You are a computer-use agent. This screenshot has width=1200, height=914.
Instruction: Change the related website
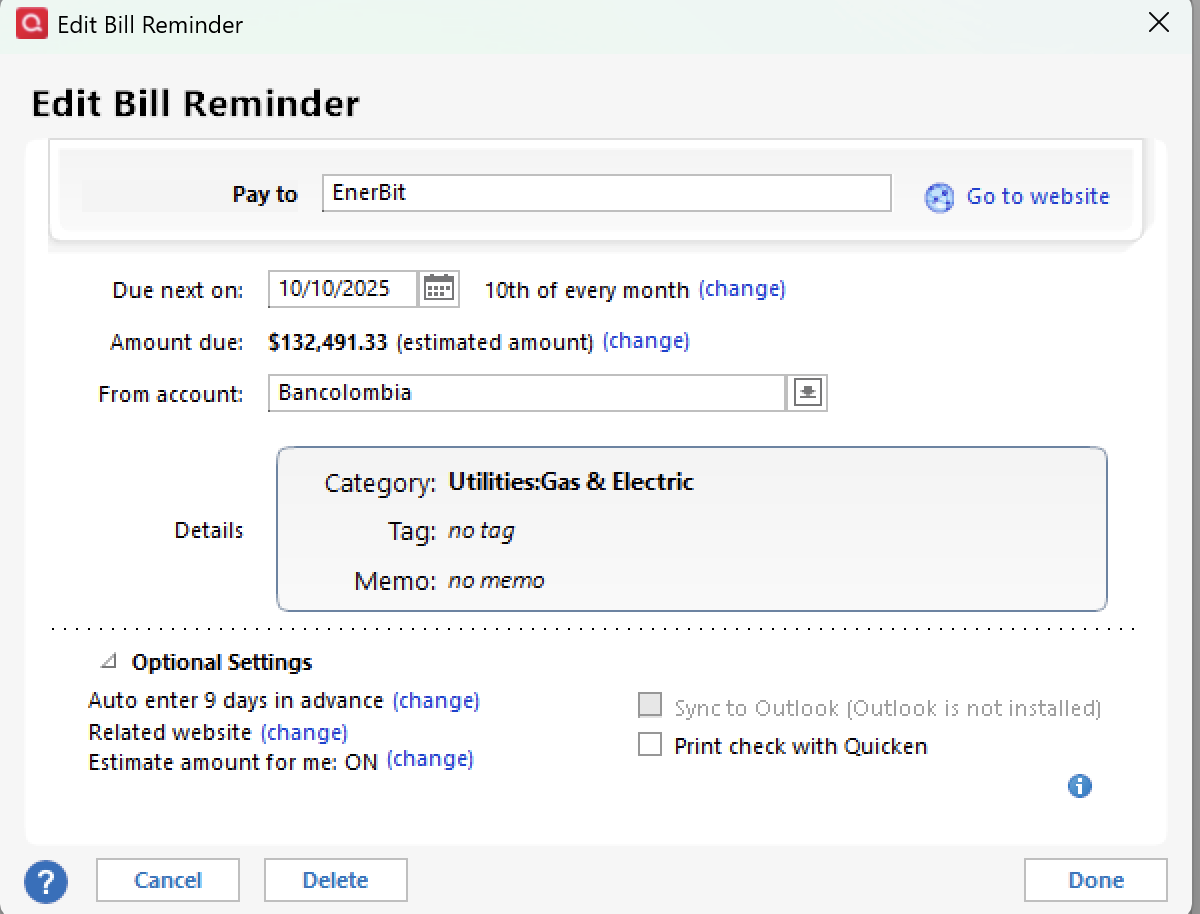(304, 732)
